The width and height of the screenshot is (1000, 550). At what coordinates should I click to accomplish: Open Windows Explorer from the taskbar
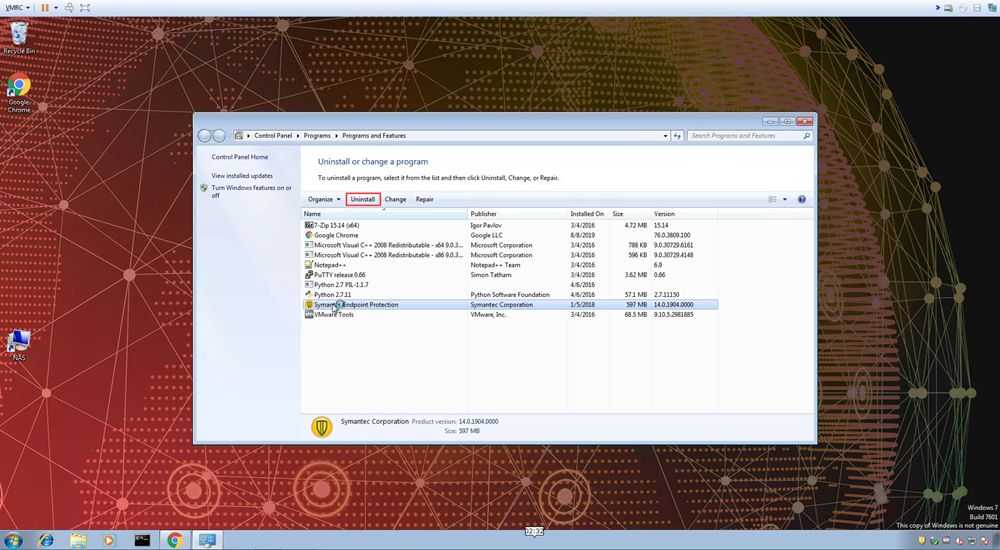tap(78, 540)
